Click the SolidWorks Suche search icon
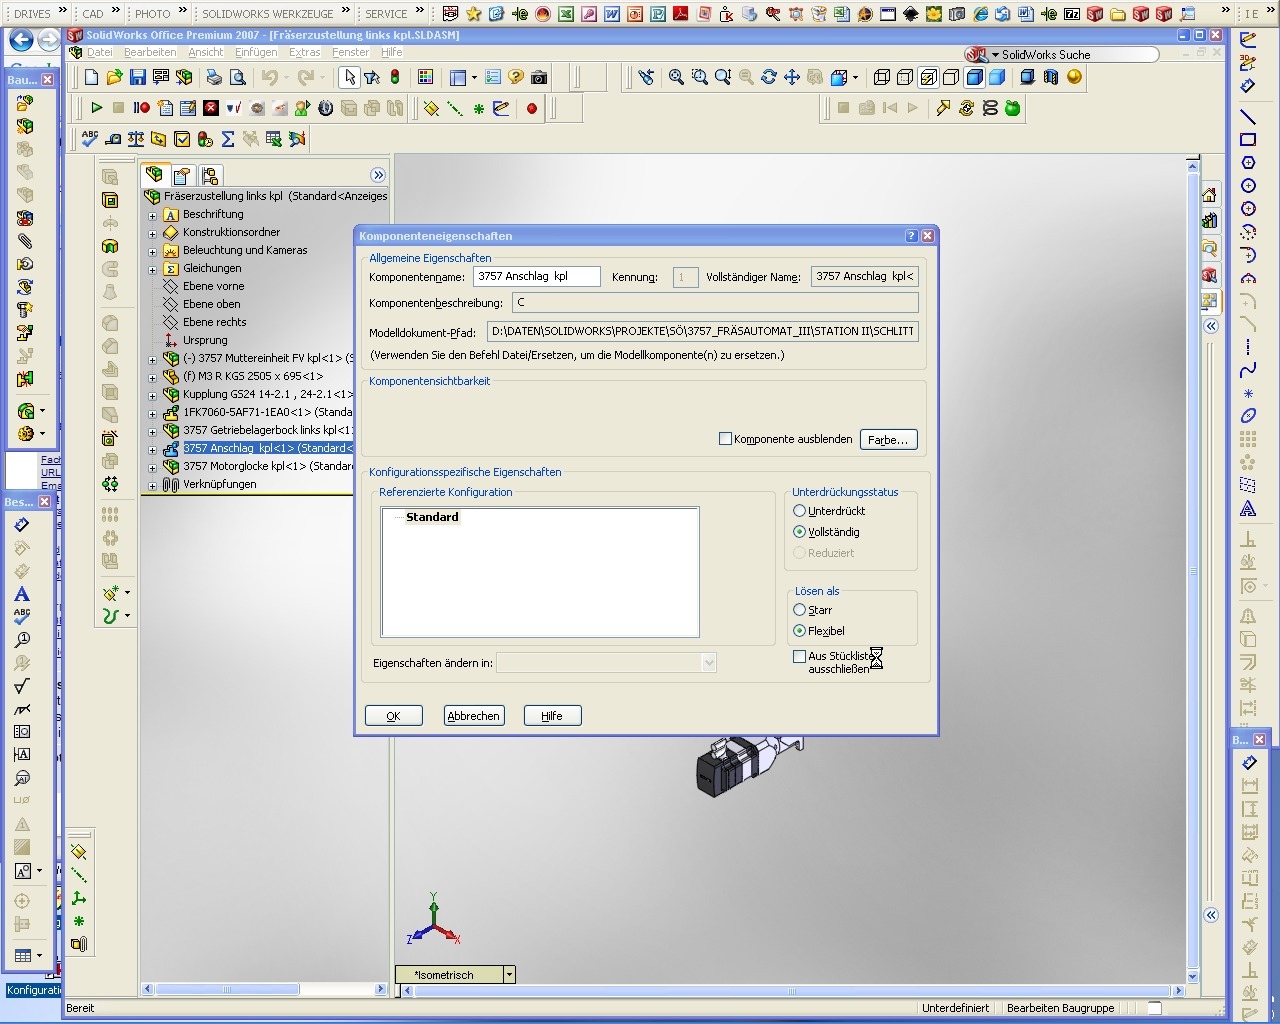This screenshot has width=1280, height=1024. 977,55
